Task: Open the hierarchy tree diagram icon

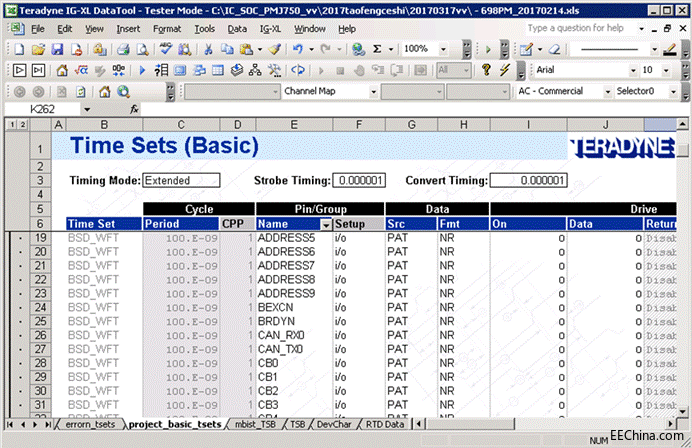Action: pyautogui.click(x=255, y=70)
